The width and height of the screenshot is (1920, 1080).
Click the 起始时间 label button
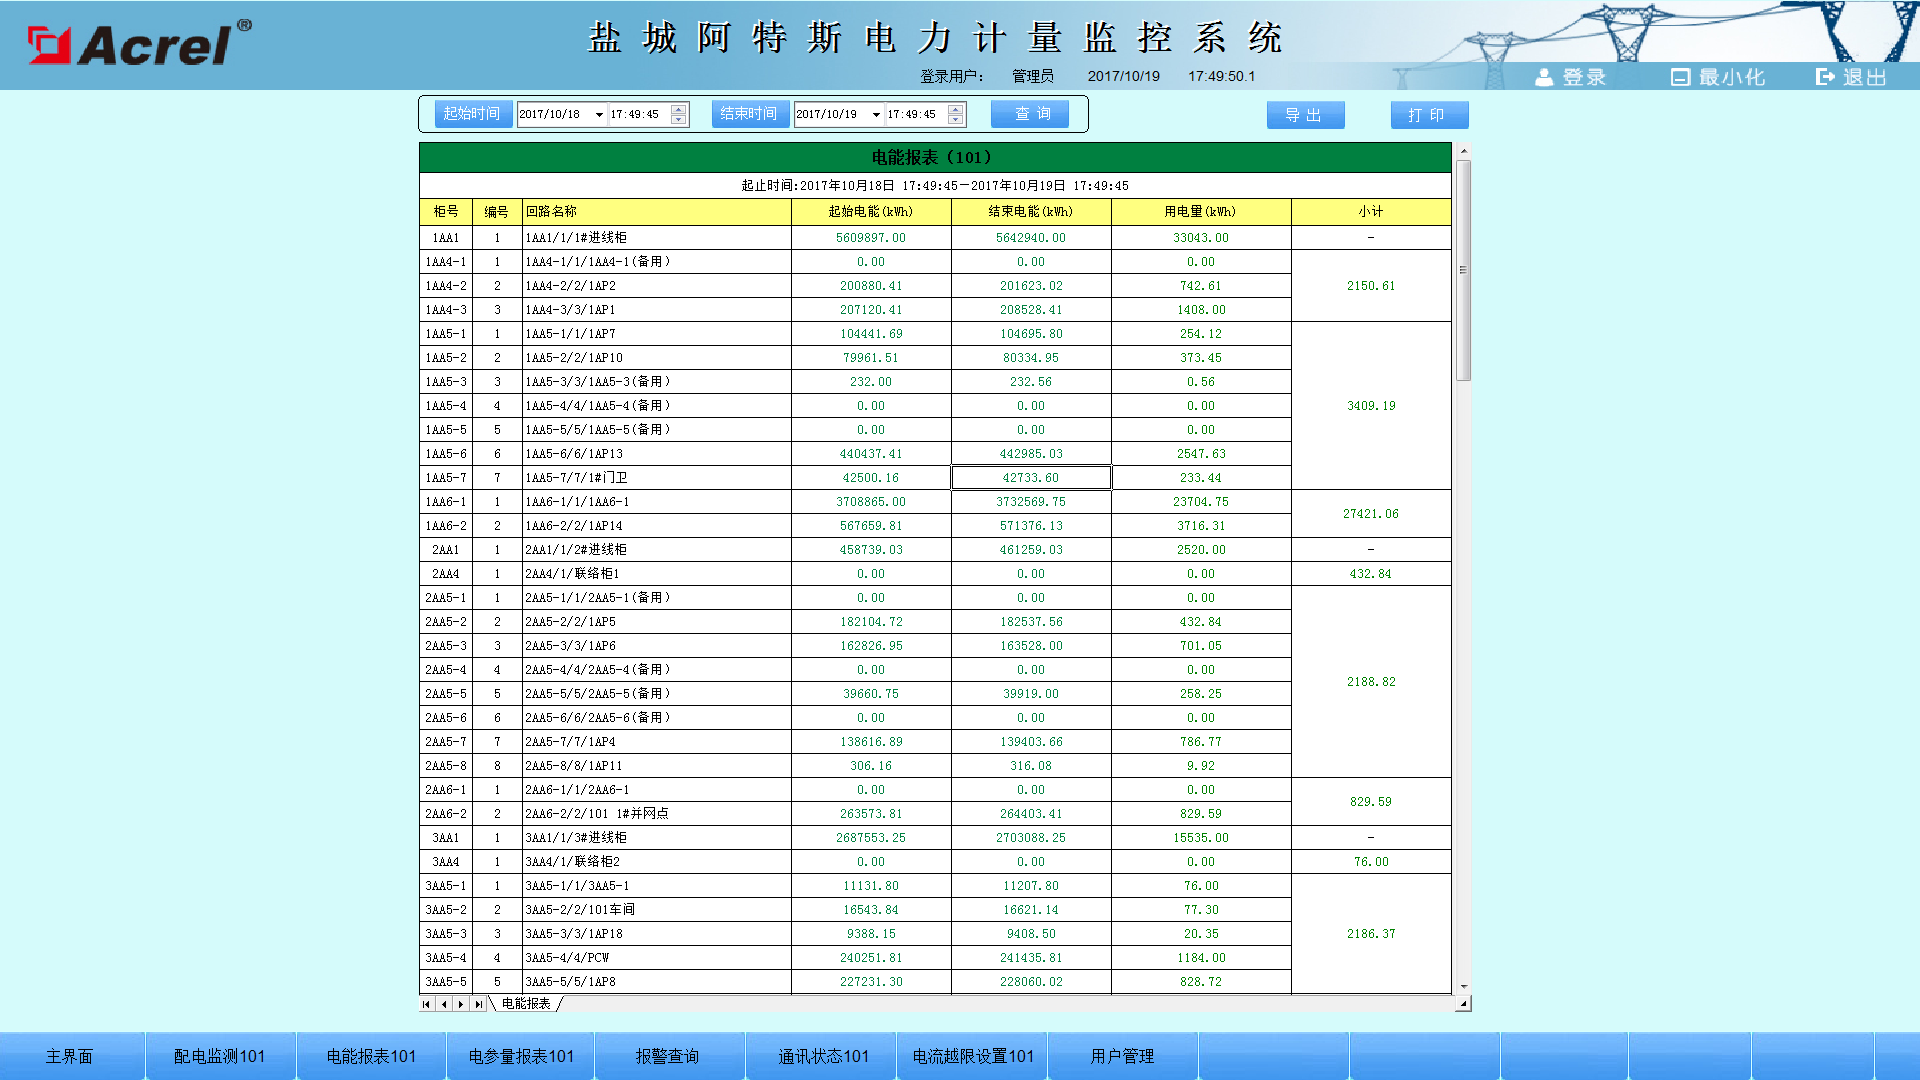point(473,114)
